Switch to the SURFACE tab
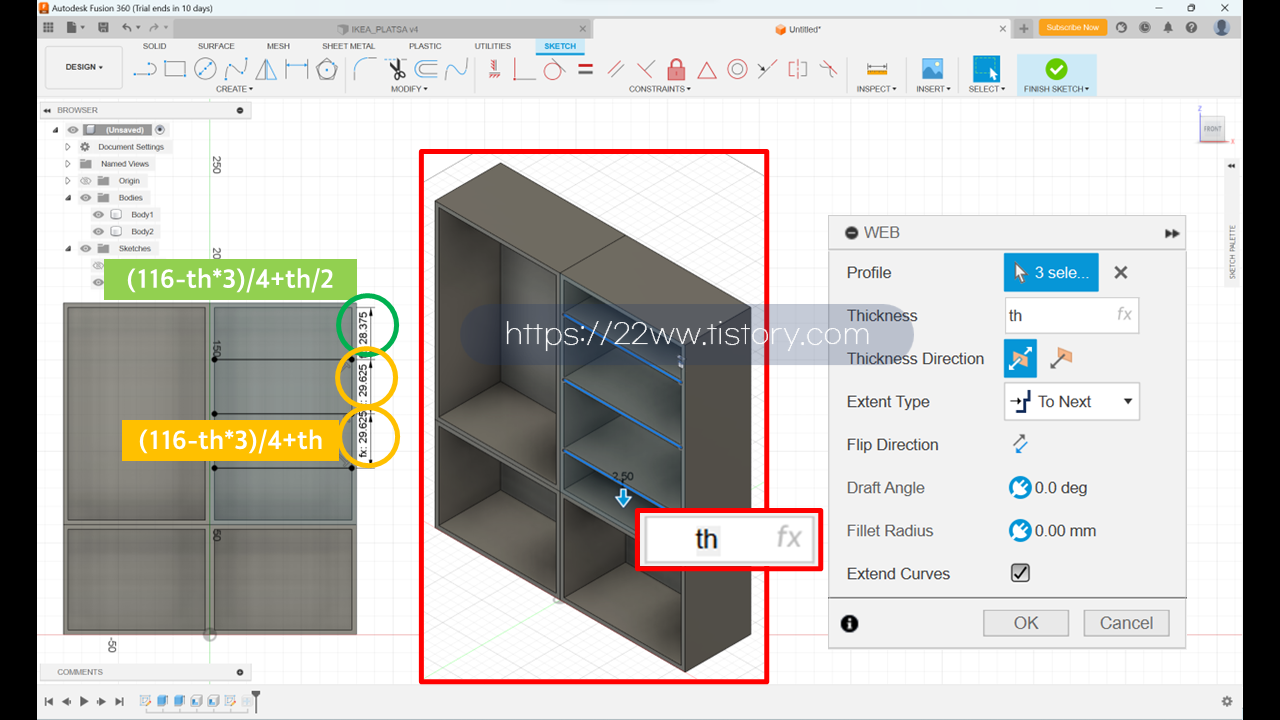Image resolution: width=1280 pixels, height=720 pixels. click(216, 46)
